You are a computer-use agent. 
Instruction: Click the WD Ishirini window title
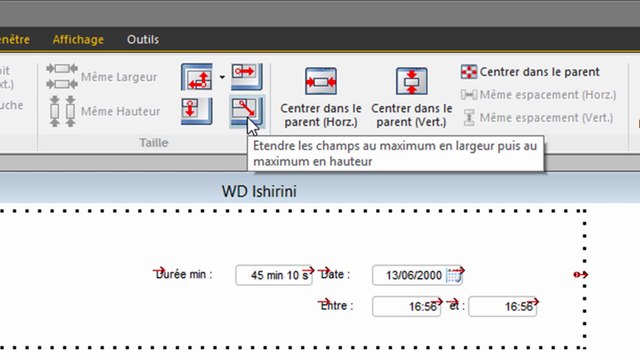[x=259, y=191]
